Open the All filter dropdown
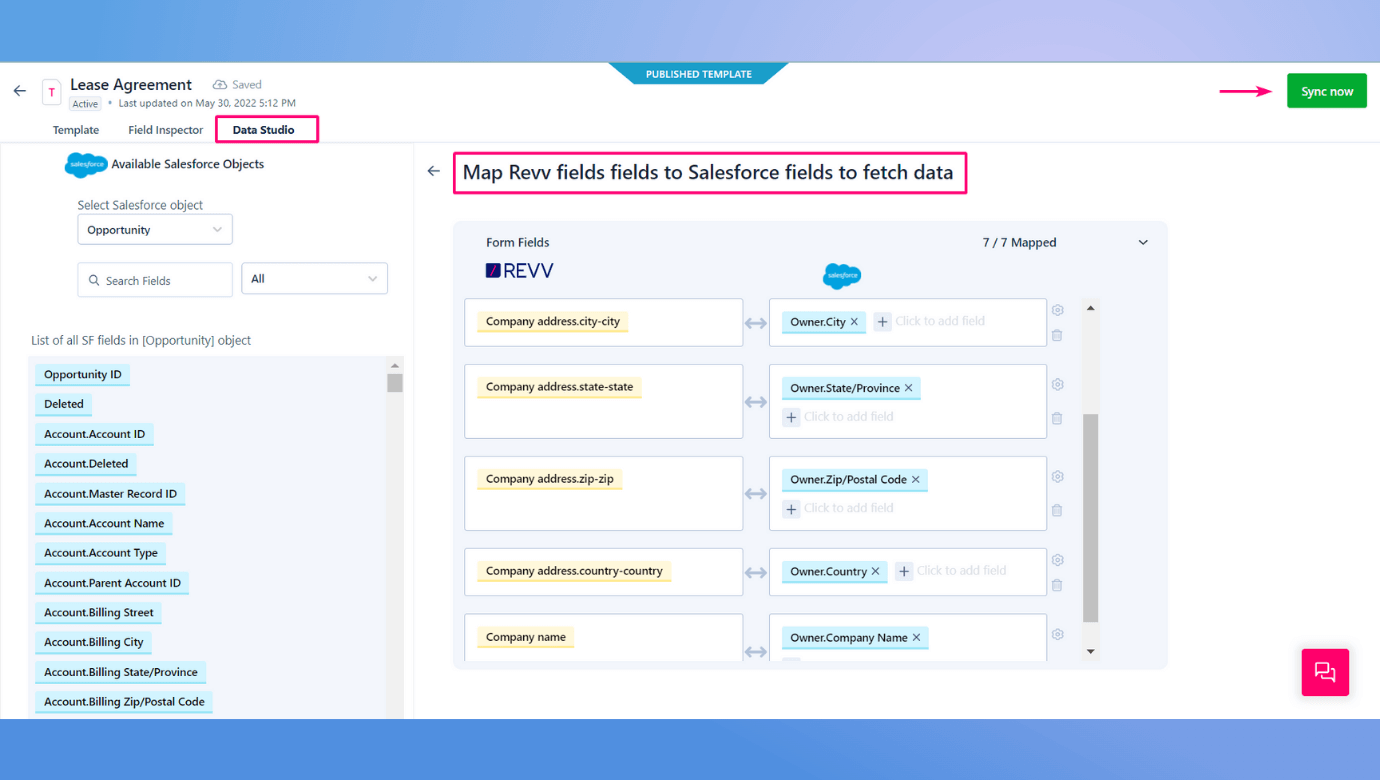Viewport: 1380px width, 780px height. [x=314, y=279]
